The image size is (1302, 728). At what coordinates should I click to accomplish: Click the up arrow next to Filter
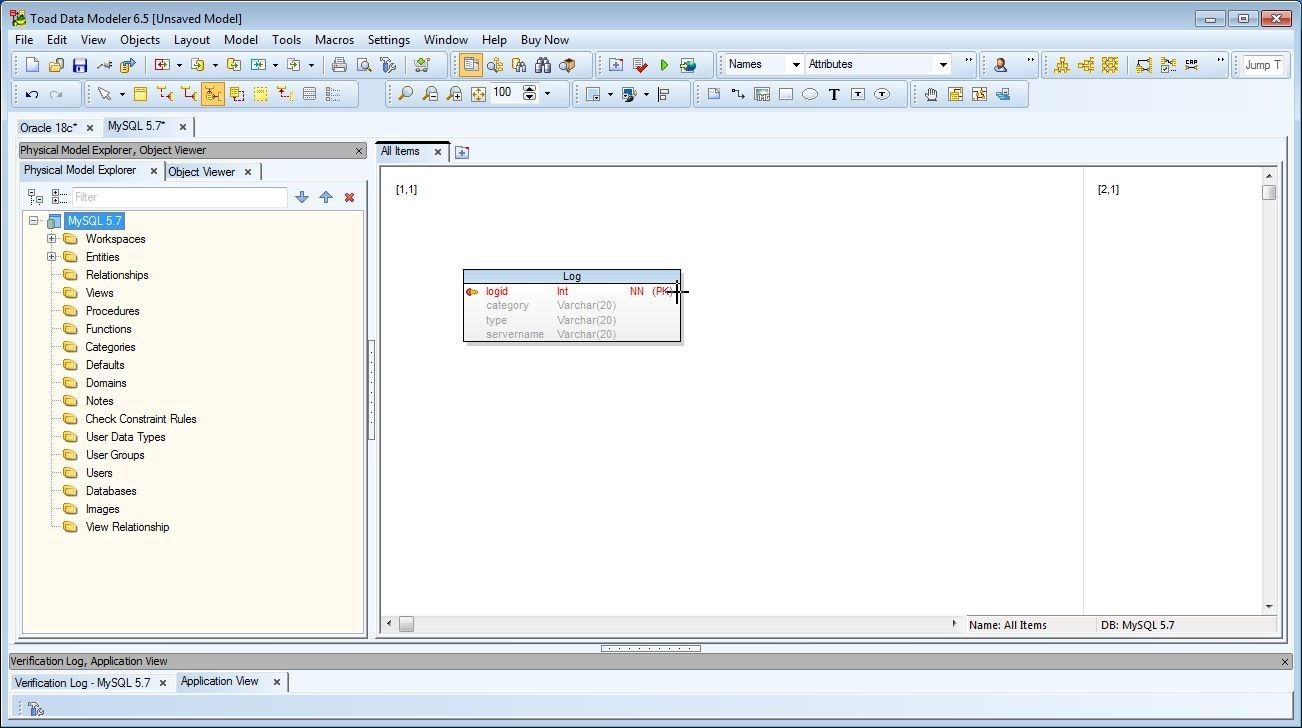326,197
